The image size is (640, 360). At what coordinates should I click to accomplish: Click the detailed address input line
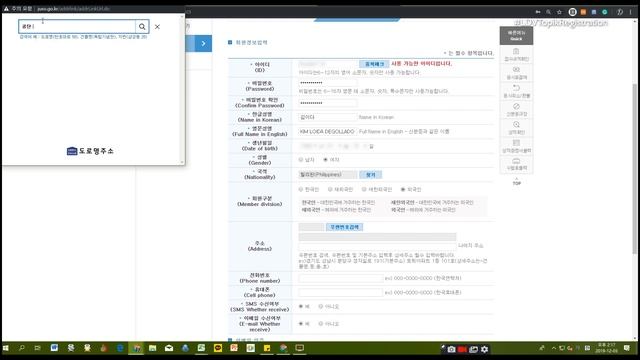(x=377, y=246)
